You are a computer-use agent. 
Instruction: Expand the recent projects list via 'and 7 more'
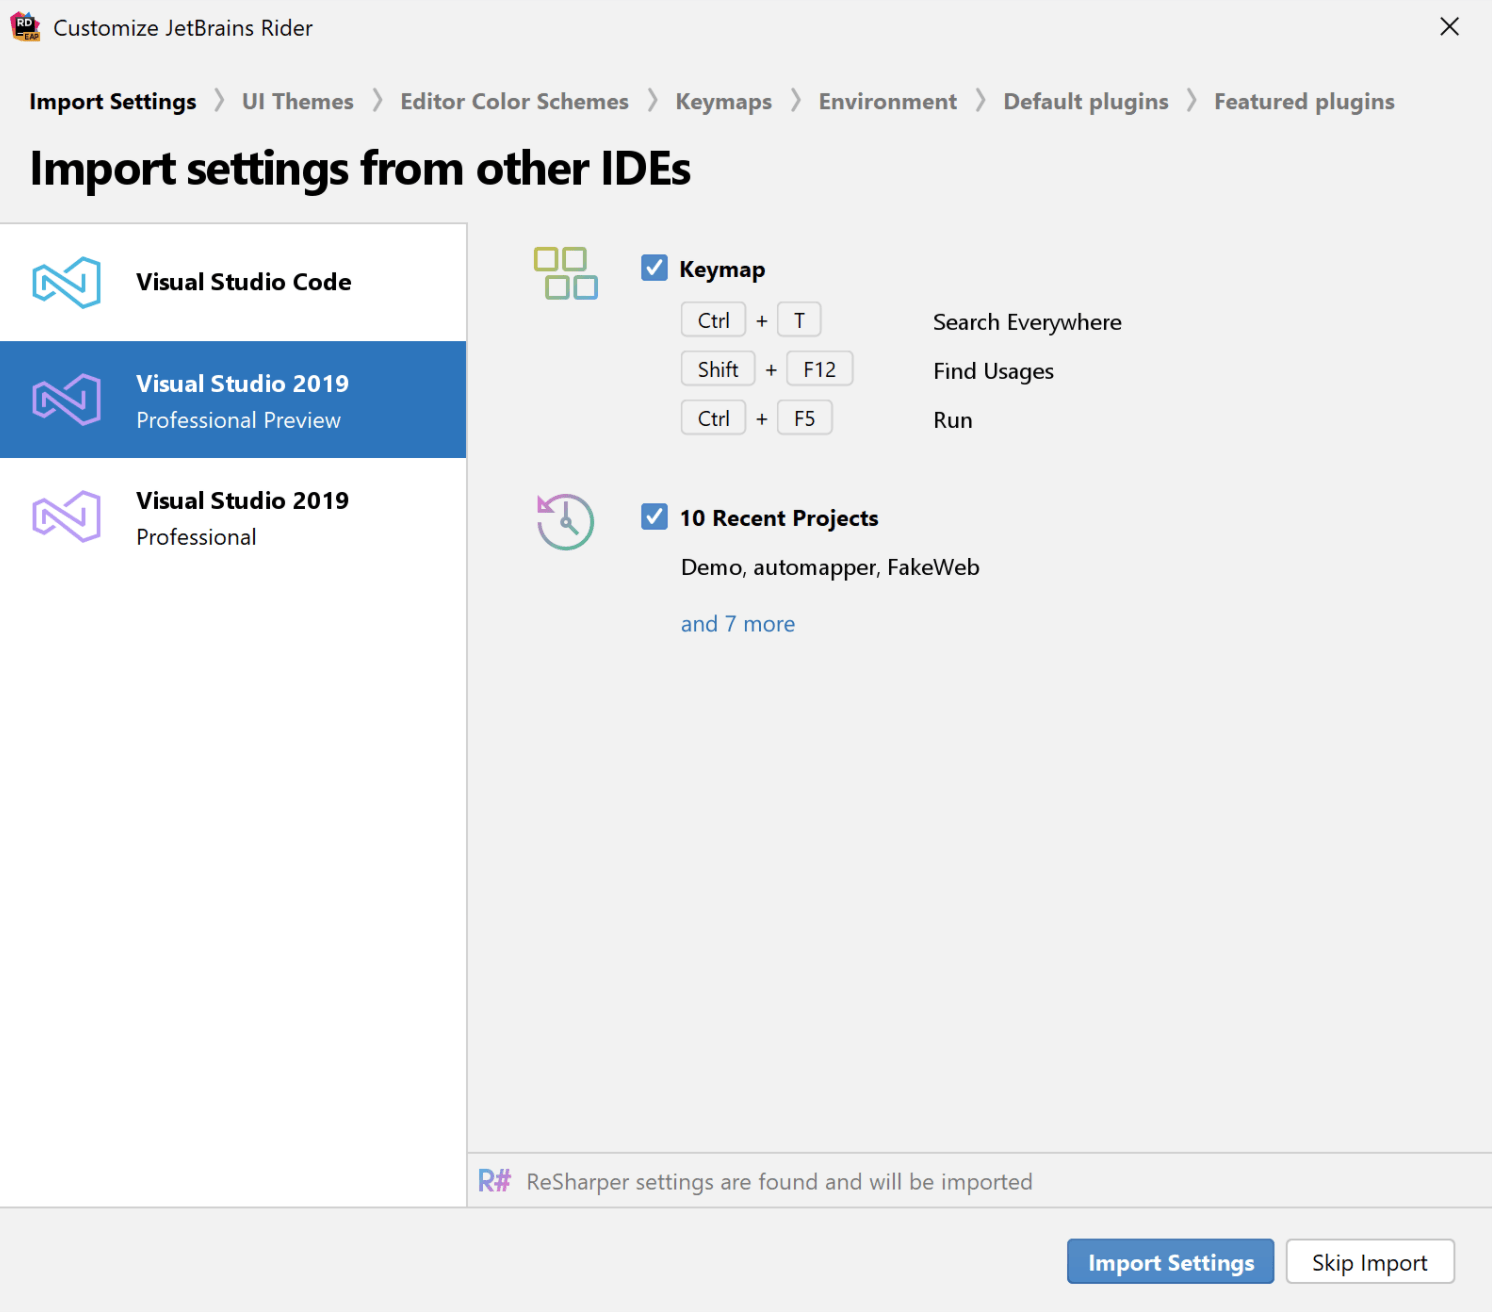pyautogui.click(x=737, y=623)
